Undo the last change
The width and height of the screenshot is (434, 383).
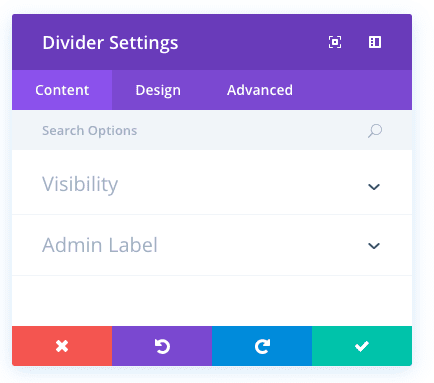point(162,346)
